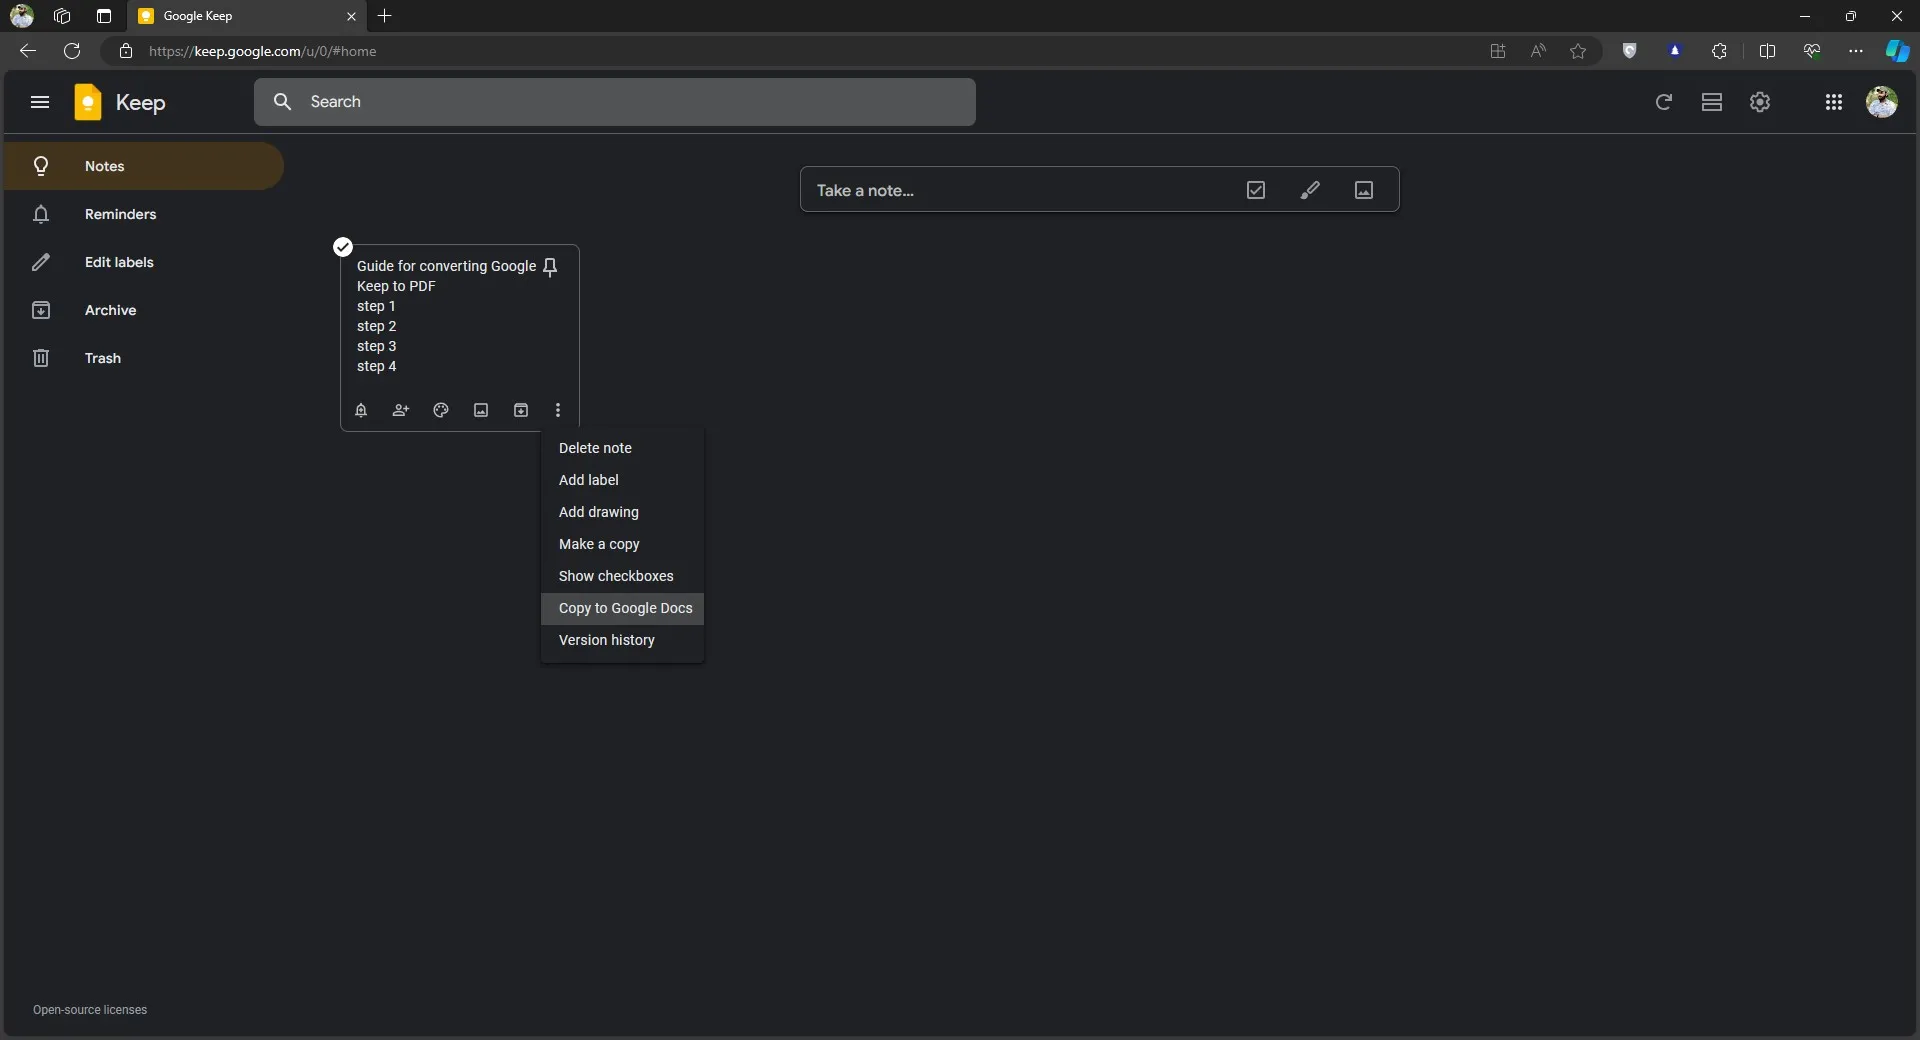This screenshot has height=1040, width=1920.
Task: Collapse main menu with hamburger icon
Action: click(x=40, y=102)
